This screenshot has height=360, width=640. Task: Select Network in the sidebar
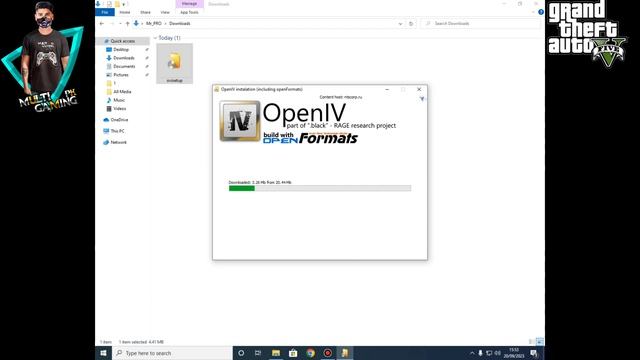click(x=118, y=142)
